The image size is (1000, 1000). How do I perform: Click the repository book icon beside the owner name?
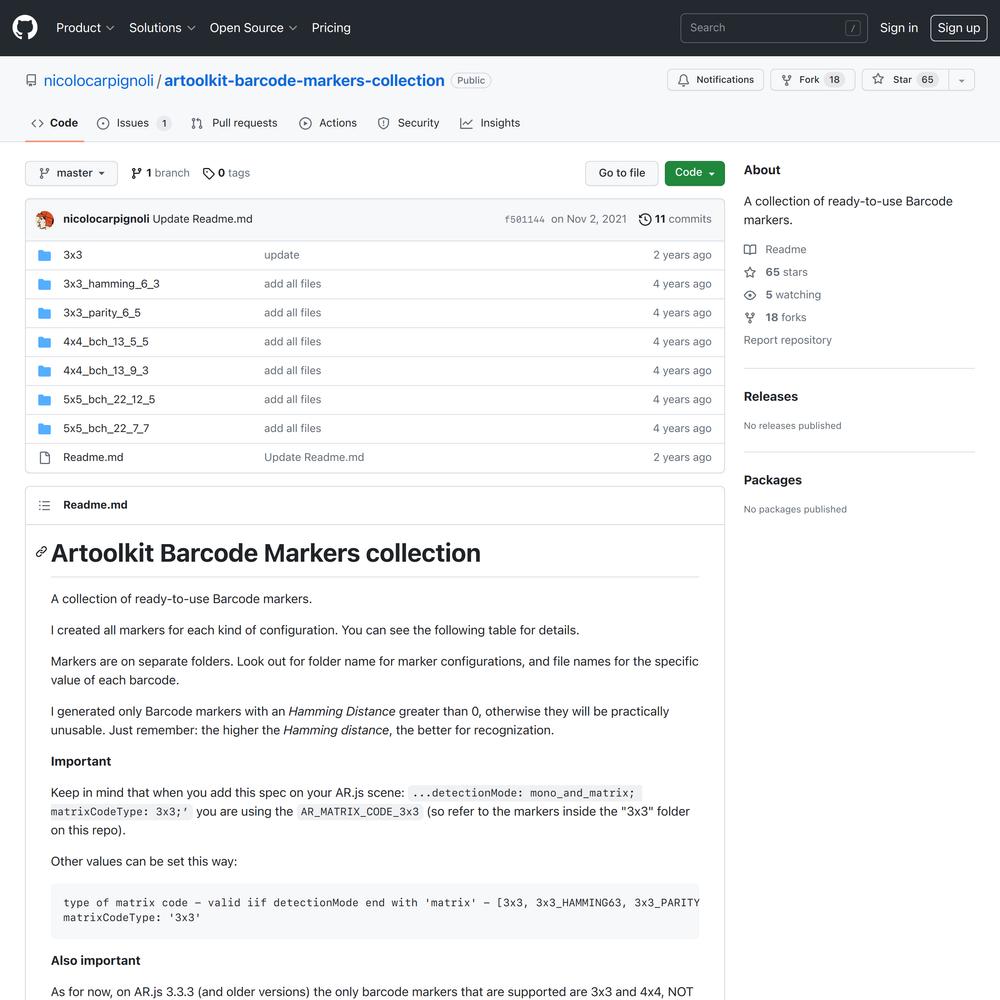coord(31,80)
